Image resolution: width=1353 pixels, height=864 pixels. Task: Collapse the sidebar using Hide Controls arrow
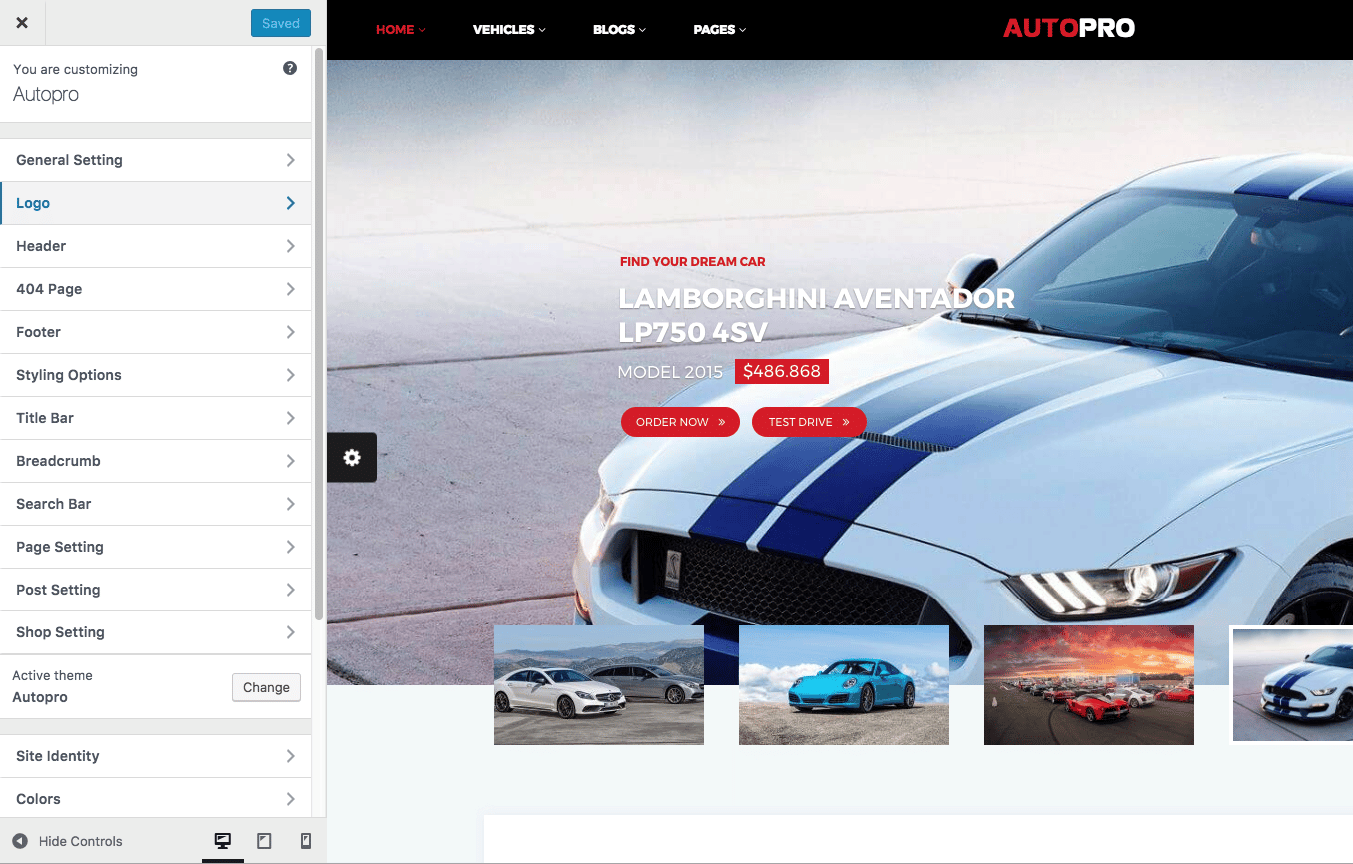20,841
